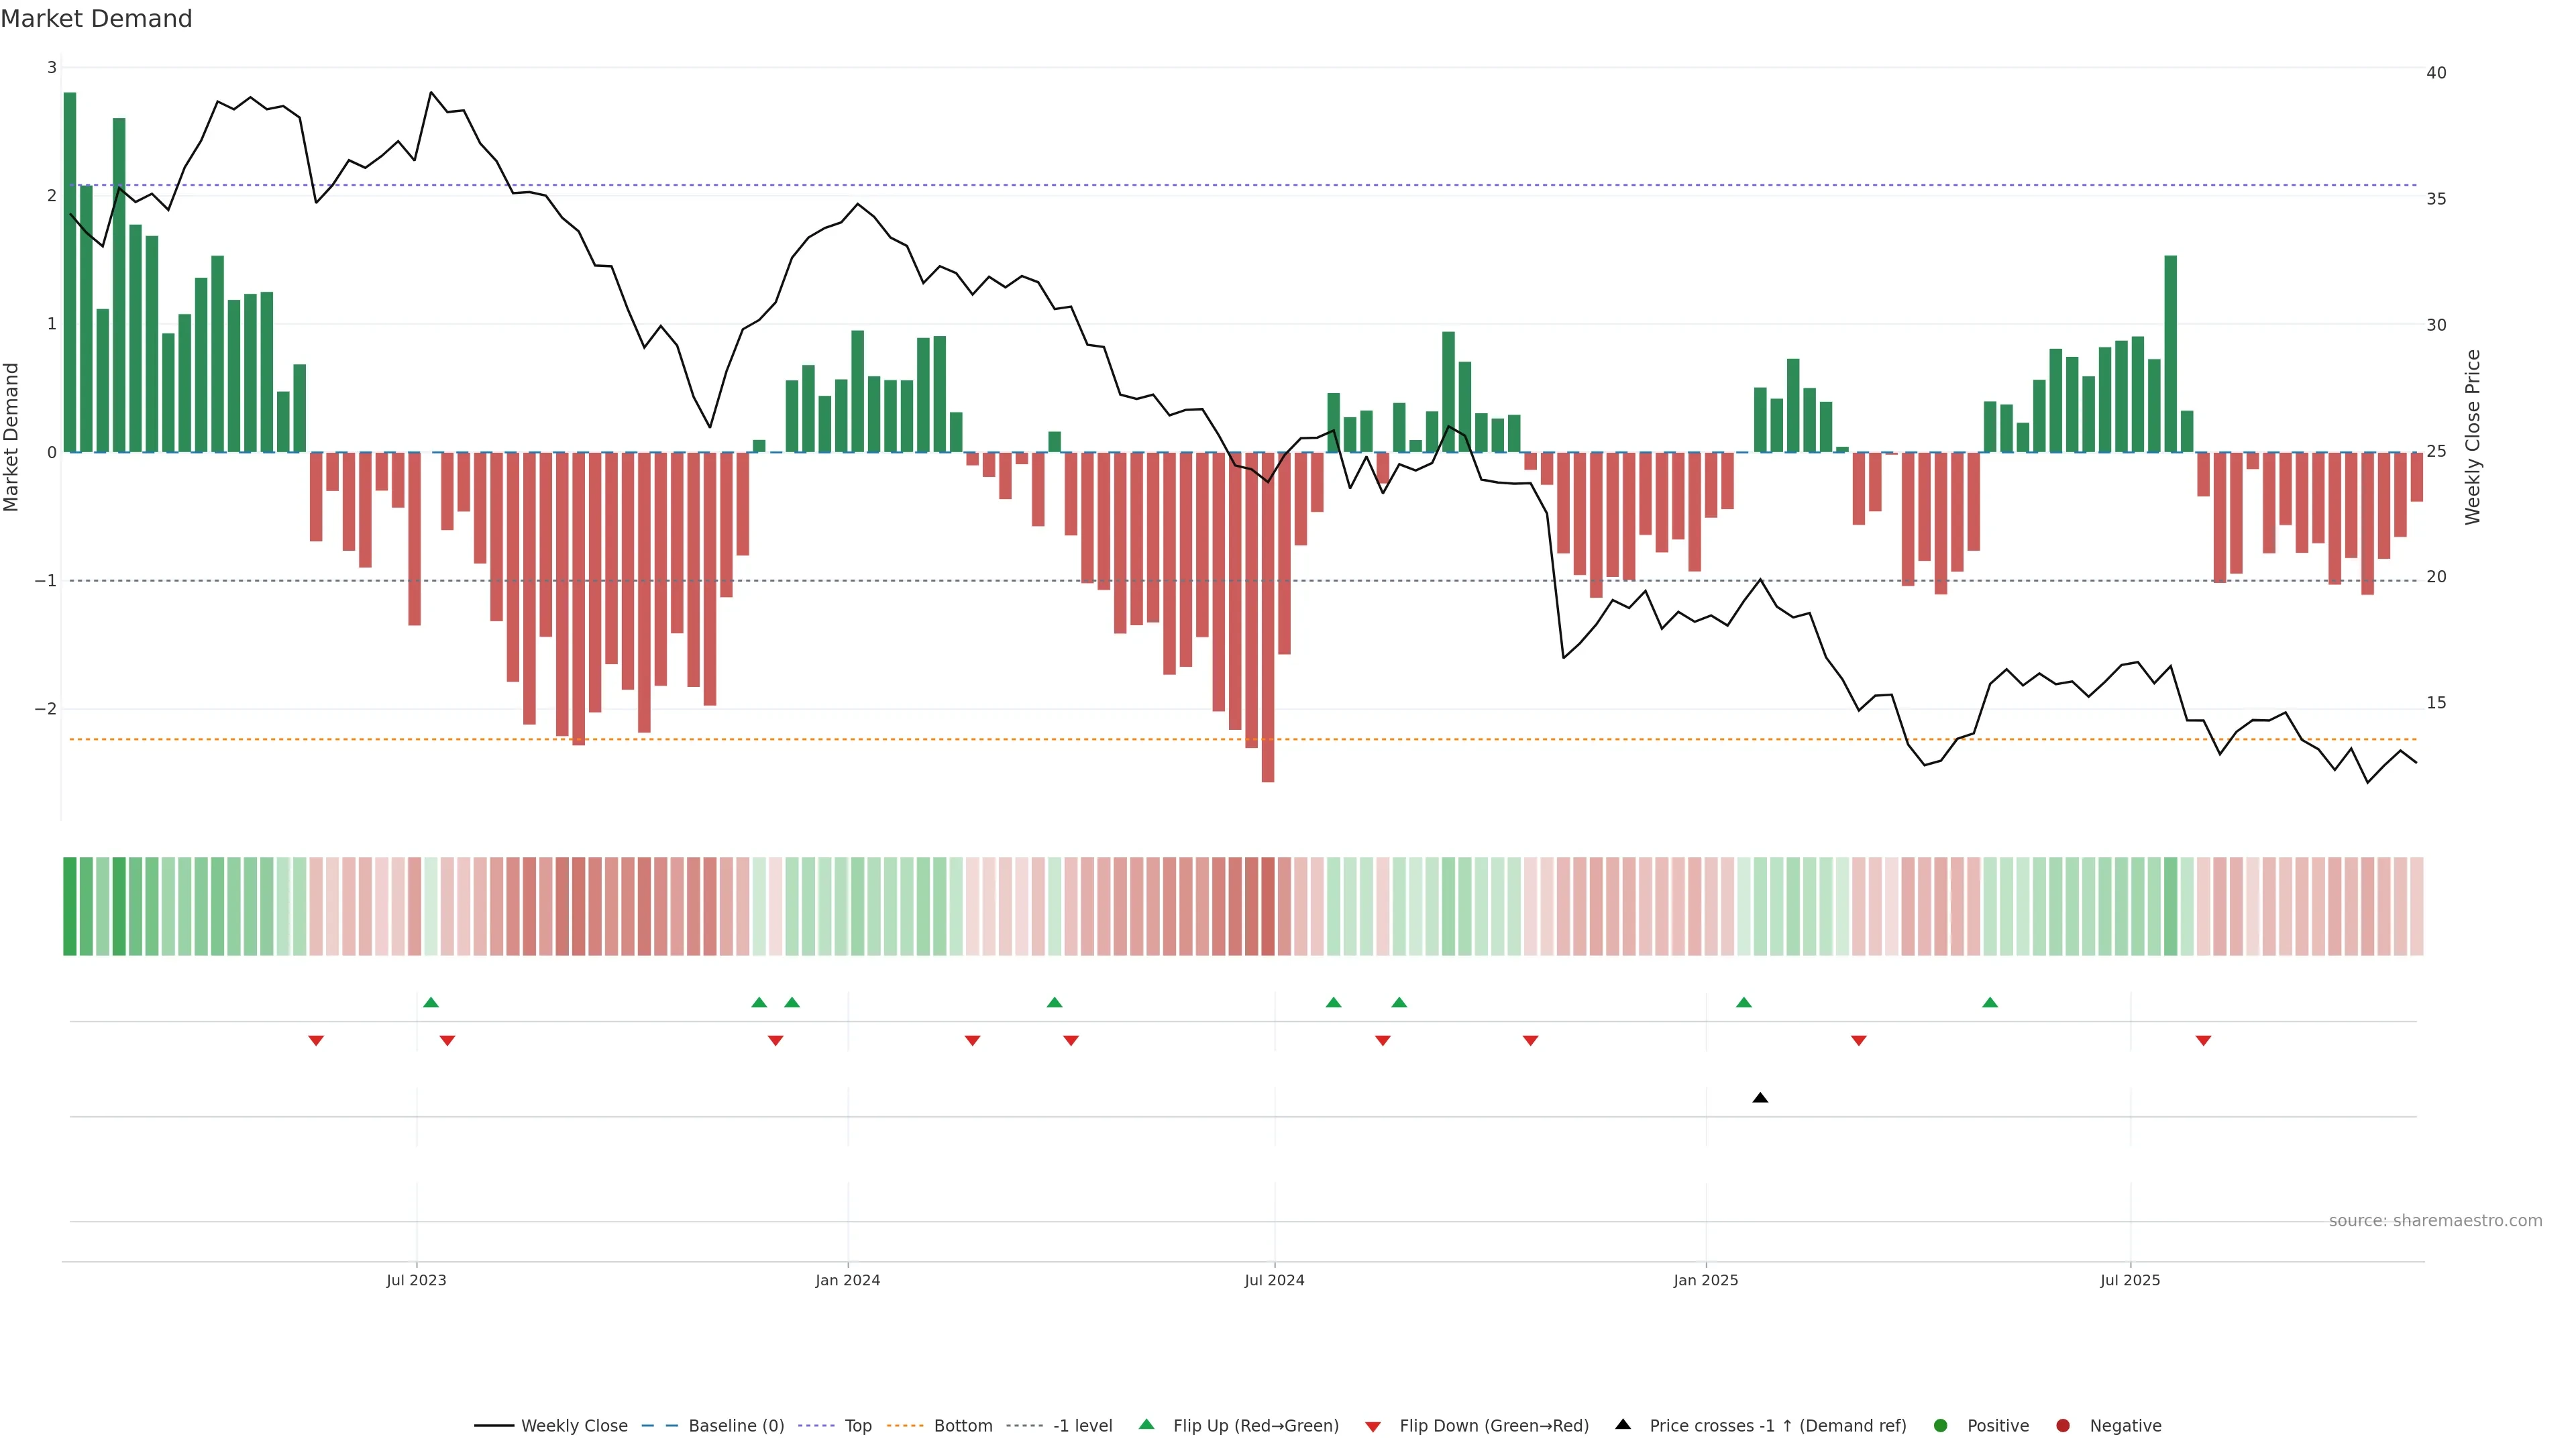This screenshot has width=2576, height=1449.
Task: Click the darkest green first heatmap cell
Action: pyautogui.click(x=70, y=906)
